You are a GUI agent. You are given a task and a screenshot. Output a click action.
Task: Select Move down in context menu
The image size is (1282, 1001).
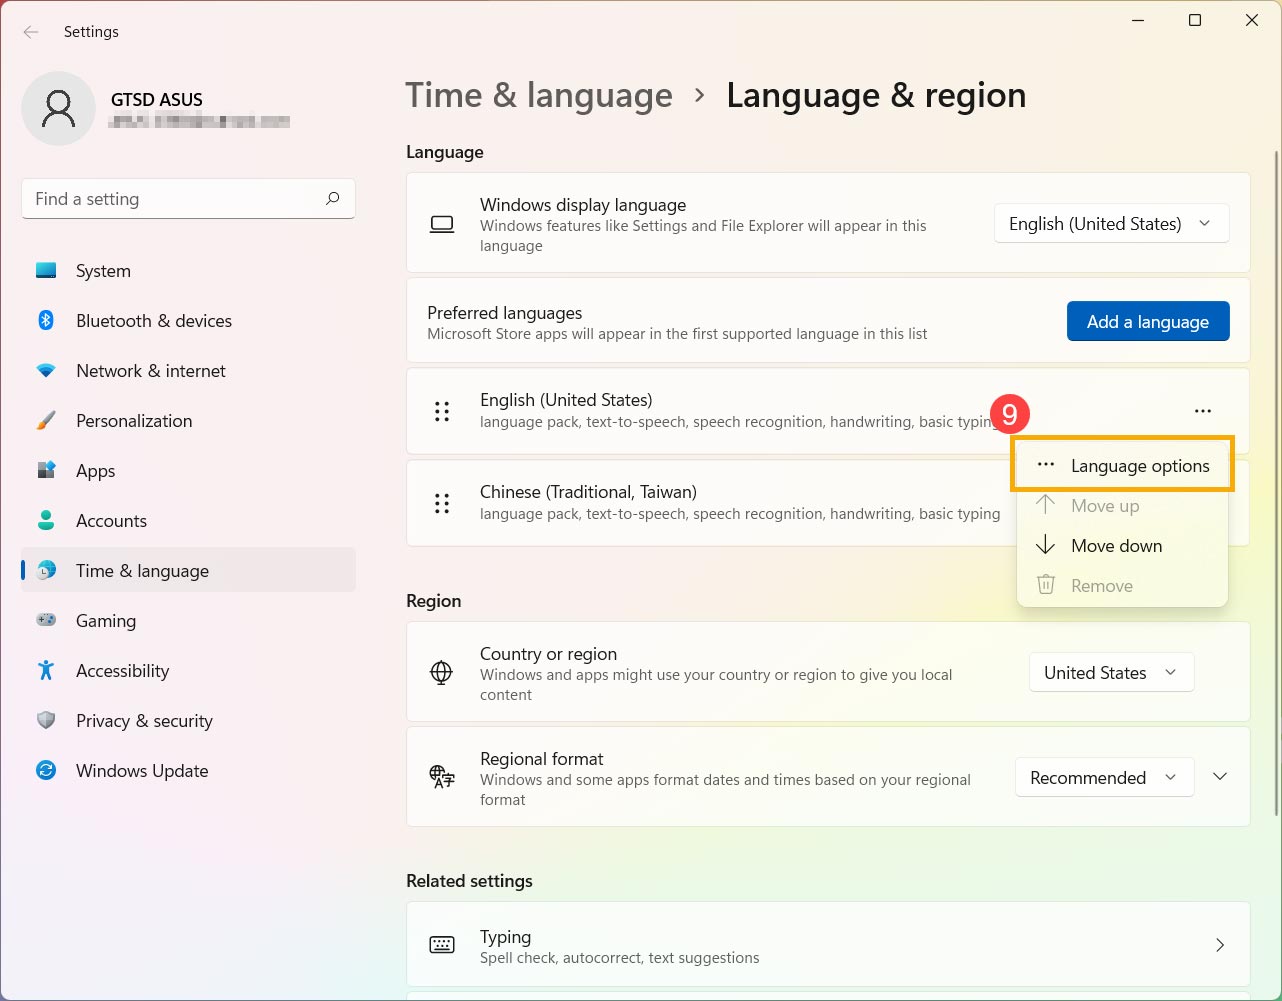click(x=1122, y=546)
